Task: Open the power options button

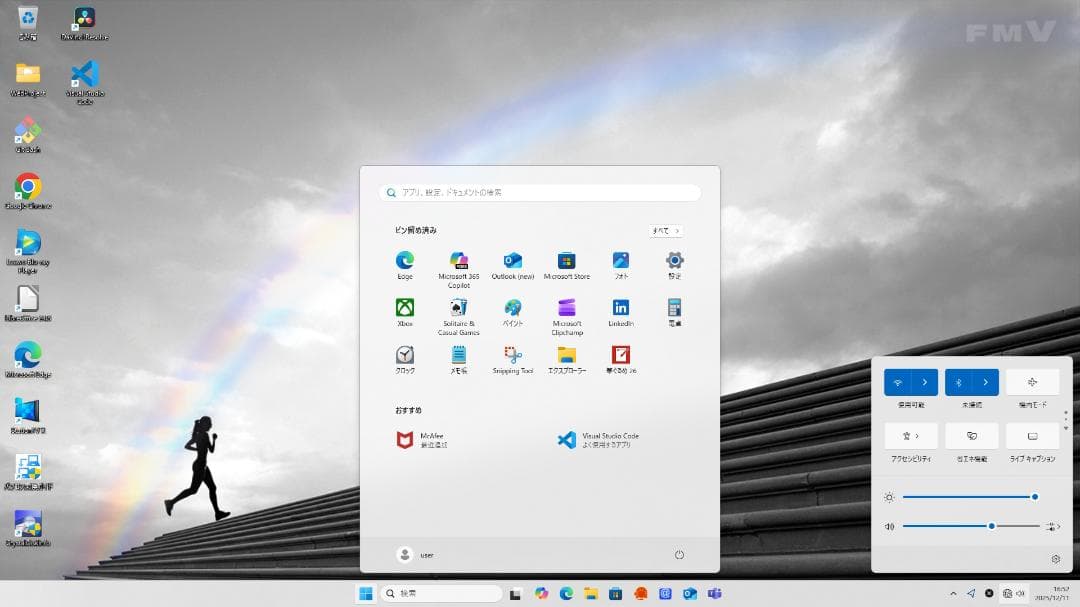Action: click(x=679, y=555)
